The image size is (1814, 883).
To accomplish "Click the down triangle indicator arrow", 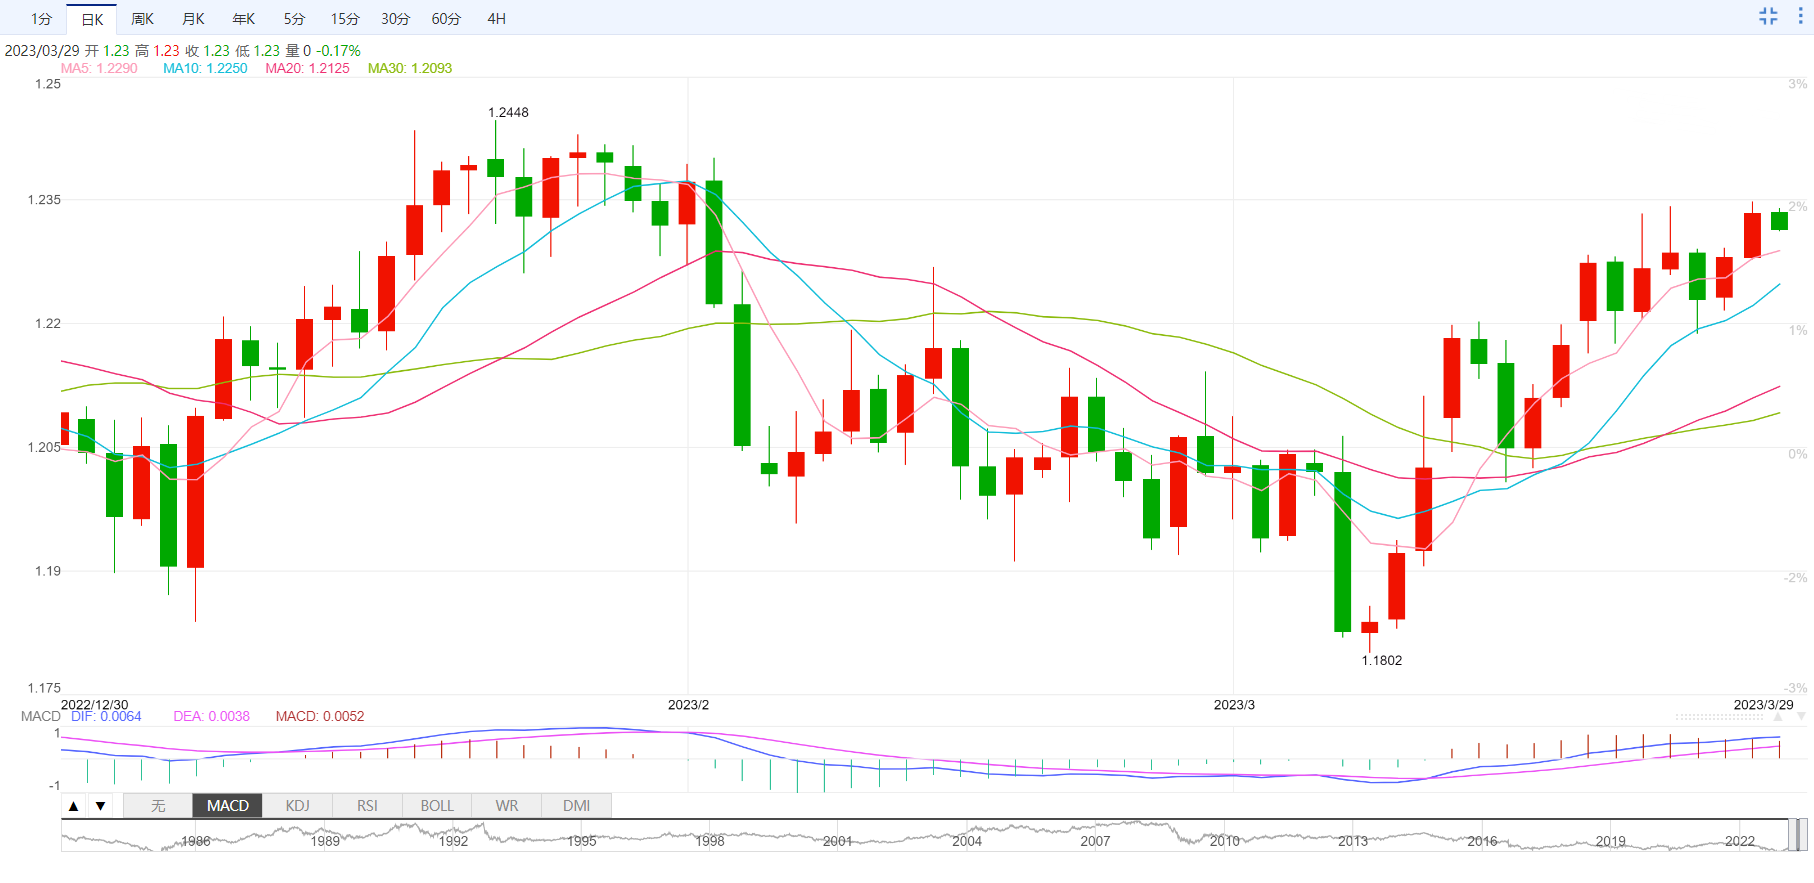I will click(100, 806).
